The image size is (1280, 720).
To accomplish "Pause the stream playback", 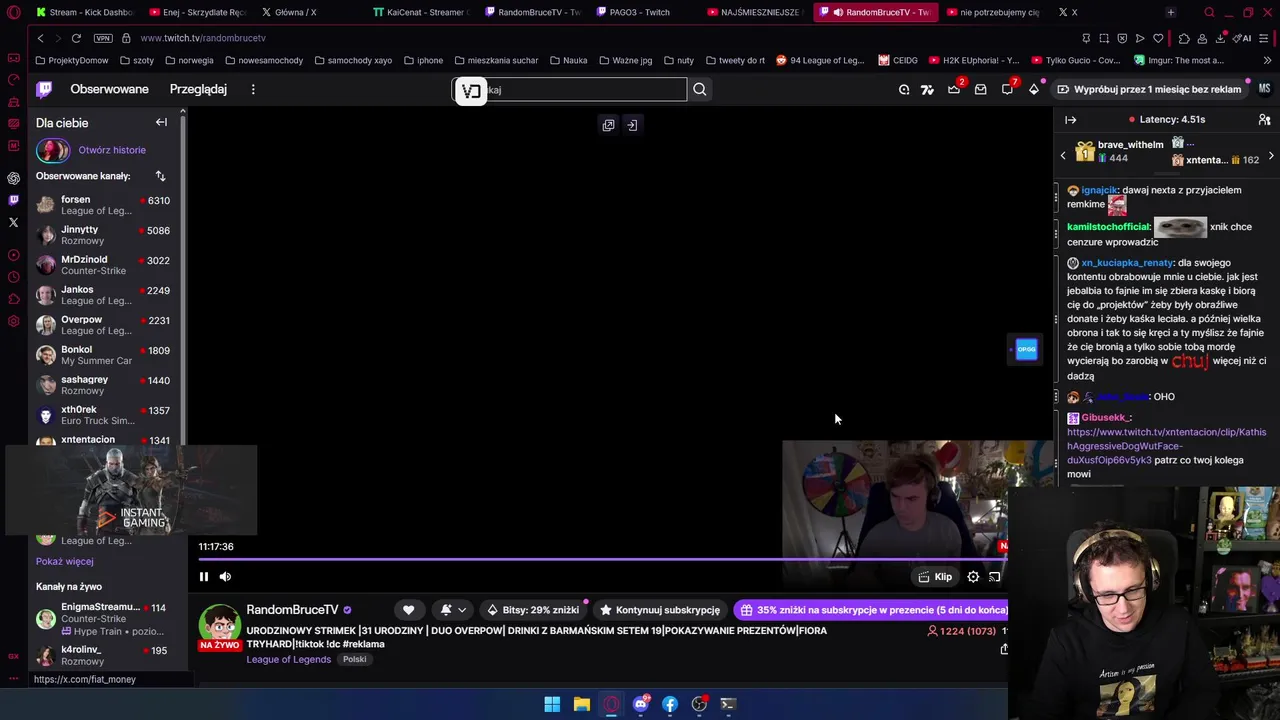I will (203, 576).
